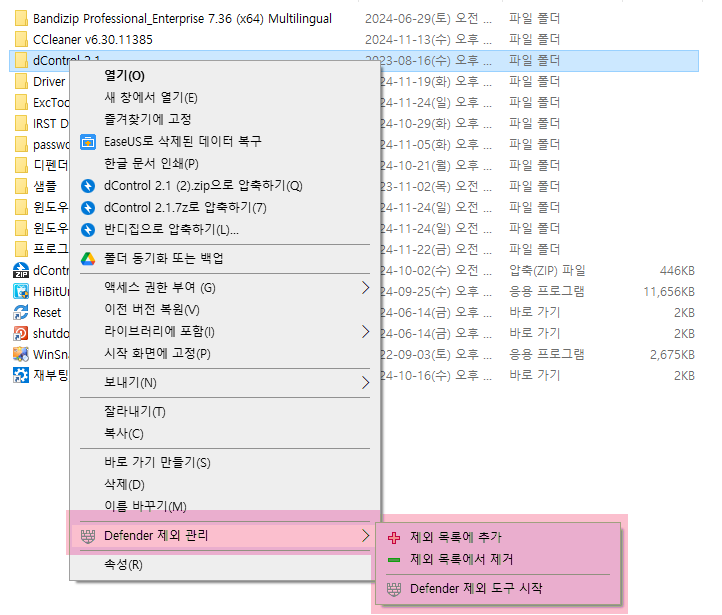This screenshot has height=615, width=722.
Task: Click the 2024-06-29(토) date cell
Action: [x=428, y=19]
